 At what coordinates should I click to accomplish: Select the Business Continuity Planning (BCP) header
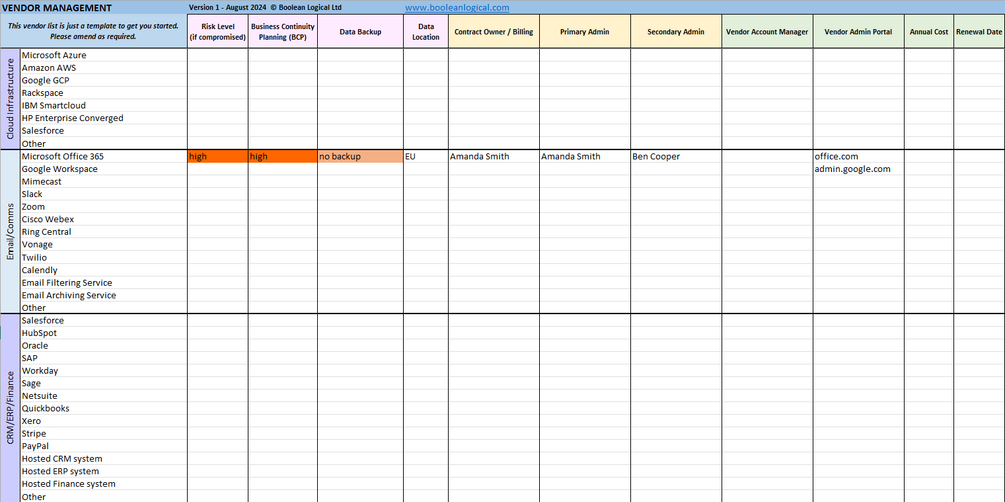(x=283, y=32)
